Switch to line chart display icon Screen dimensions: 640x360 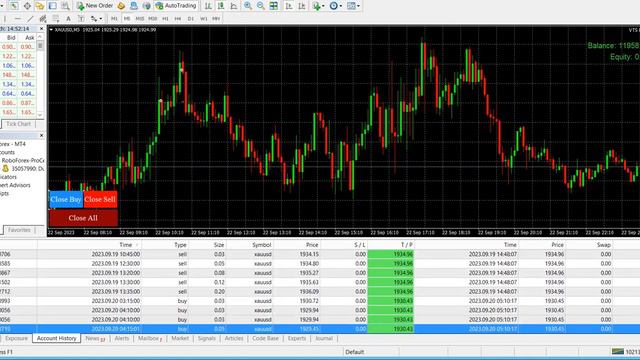(x=233, y=6)
